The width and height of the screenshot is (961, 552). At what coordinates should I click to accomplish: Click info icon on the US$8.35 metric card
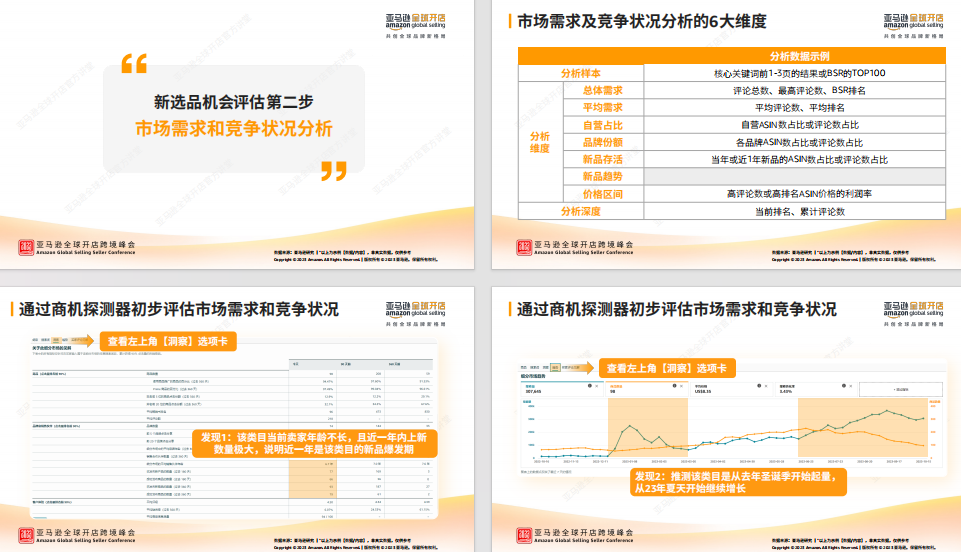[x=759, y=386]
